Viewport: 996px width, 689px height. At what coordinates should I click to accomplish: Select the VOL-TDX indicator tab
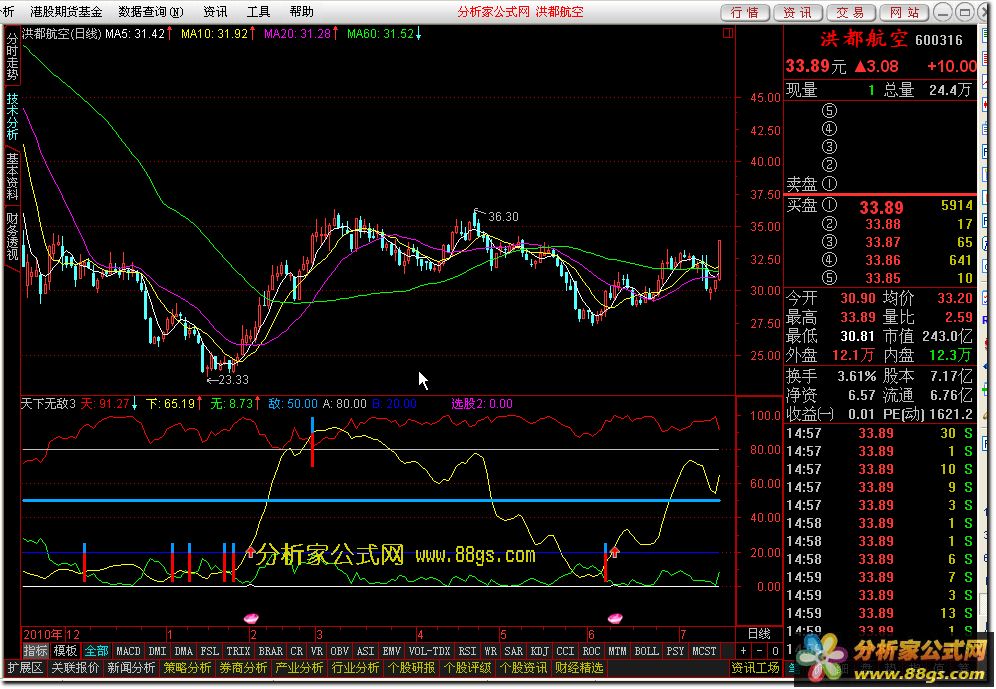(x=430, y=651)
